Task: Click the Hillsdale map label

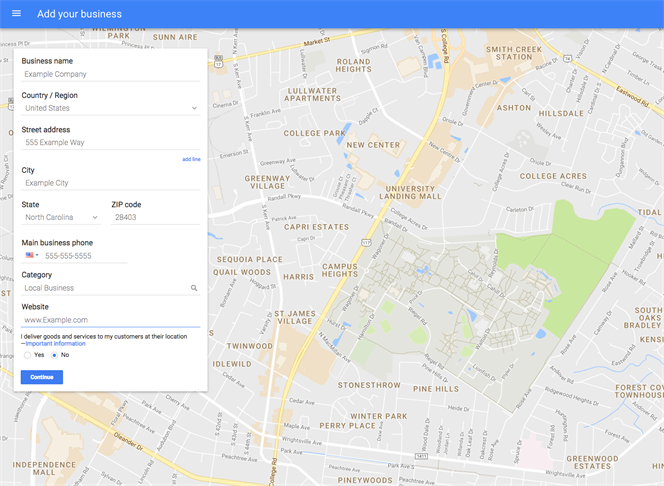Action: (x=561, y=113)
